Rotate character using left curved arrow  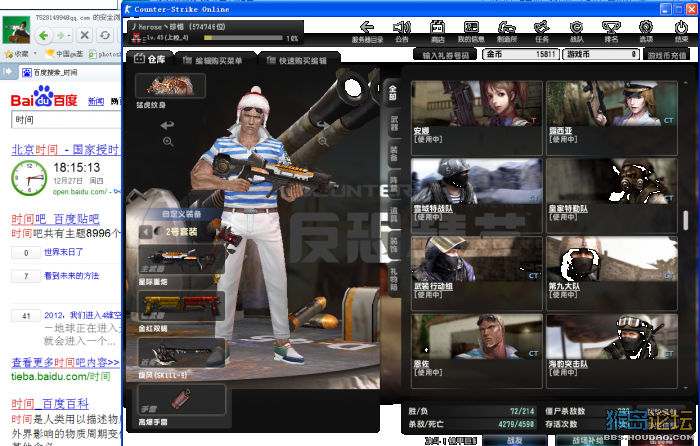(167, 125)
